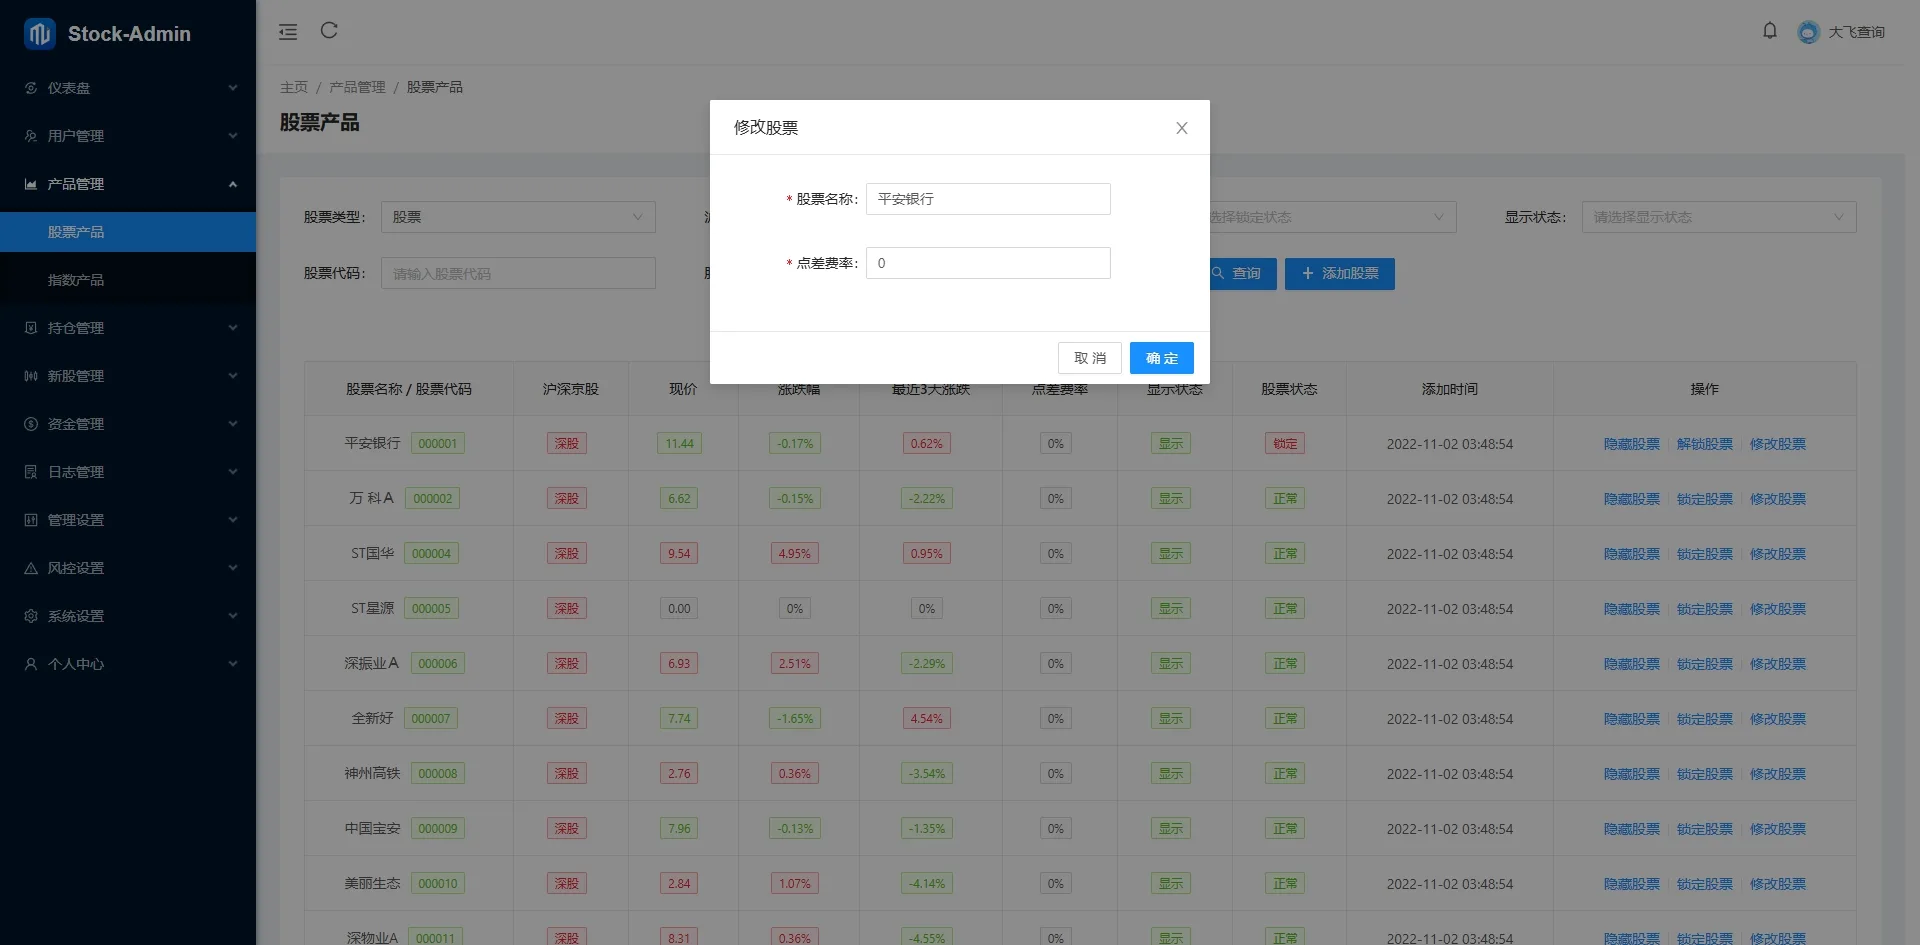Click the 取消 cancel button

(1090, 358)
